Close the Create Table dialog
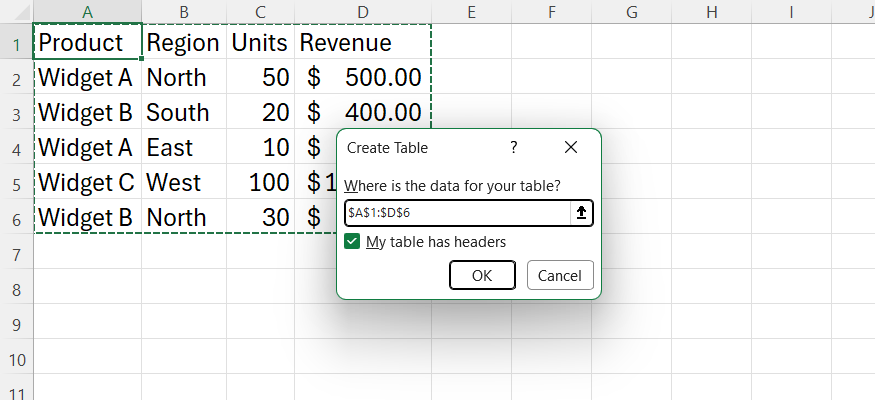 tap(570, 147)
